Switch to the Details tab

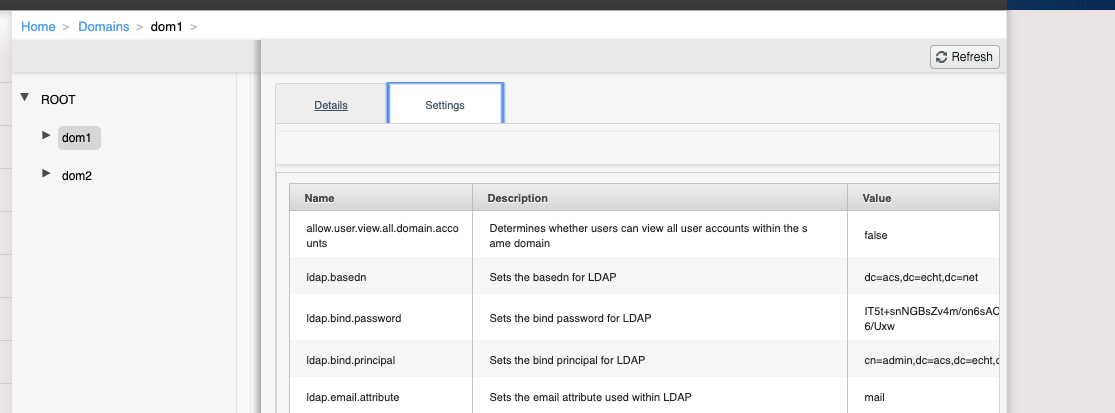coord(331,105)
